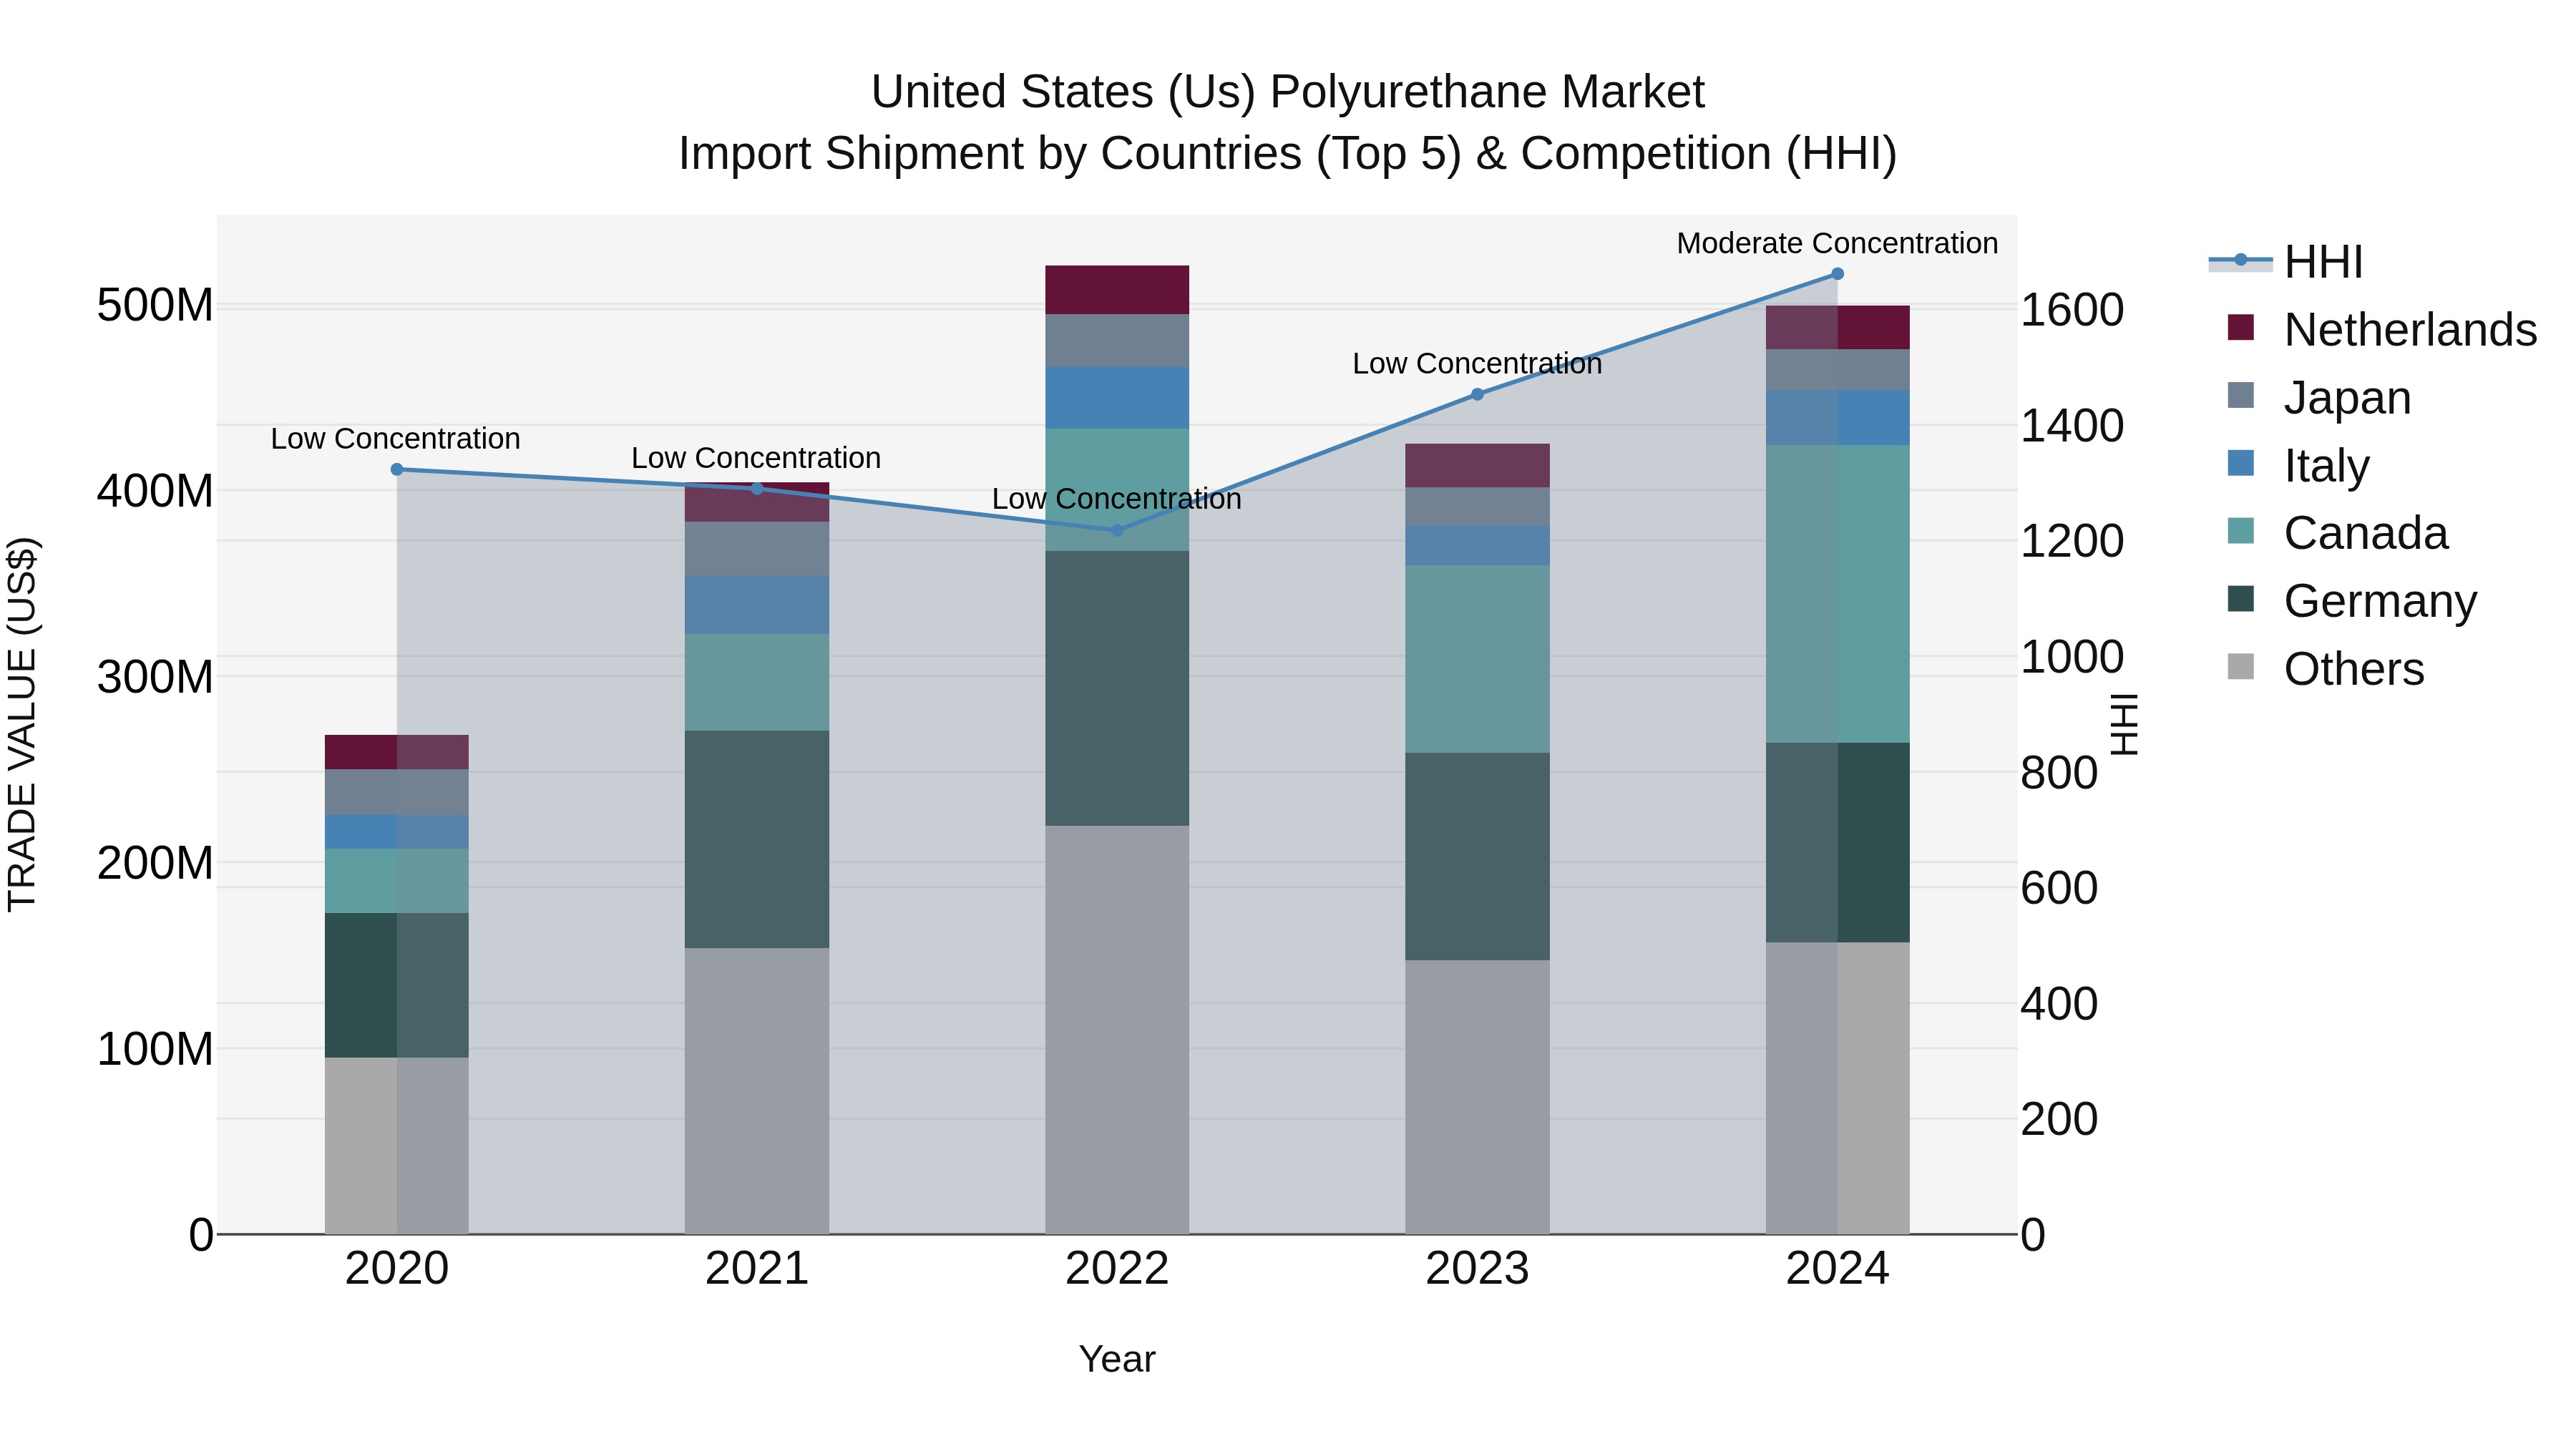Click the 2023 x-axis label
The width and height of the screenshot is (2576, 1449).
tap(1477, 1269)
